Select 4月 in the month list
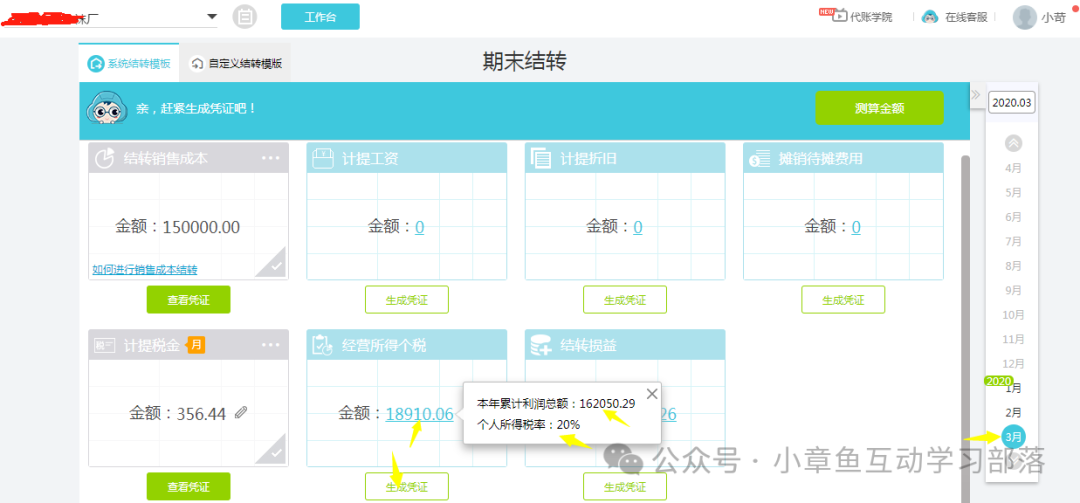1080x503 pixels. click(x=1013, y=168)
